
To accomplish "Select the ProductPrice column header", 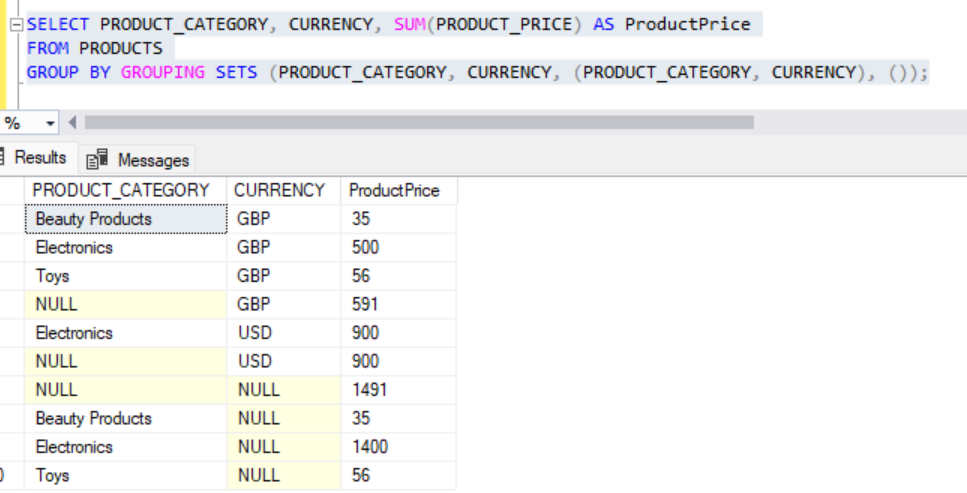I will [x=394, y=190].
